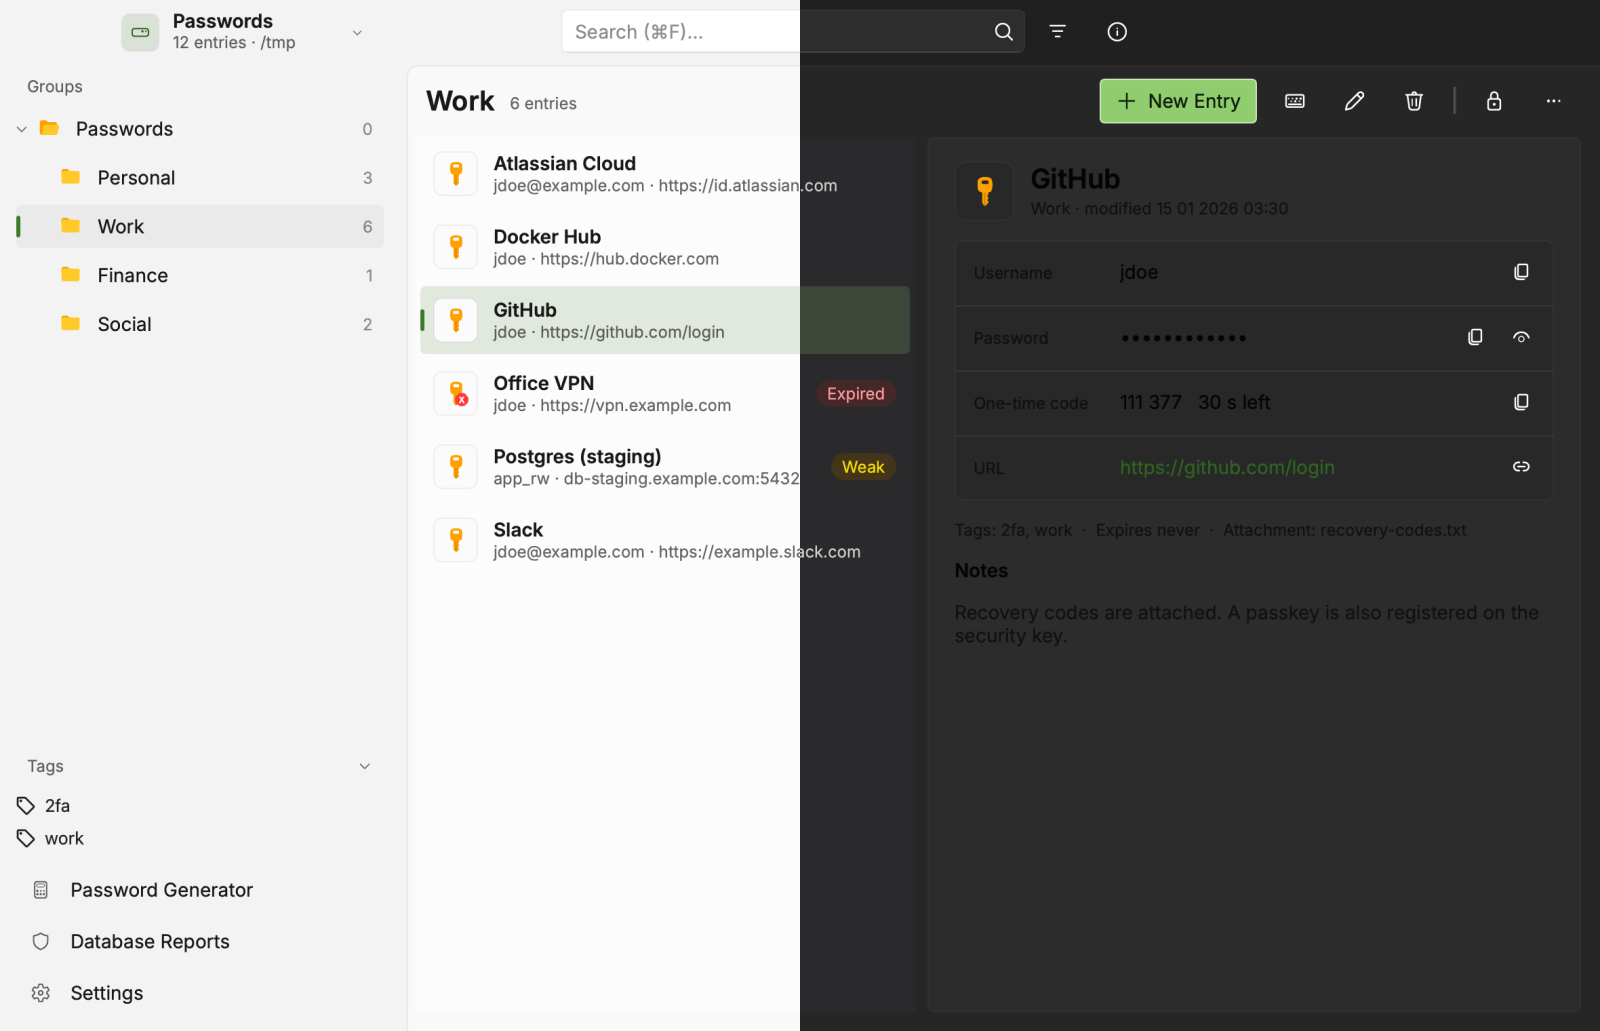Click the Database Reports shield icon

[41, 942]
